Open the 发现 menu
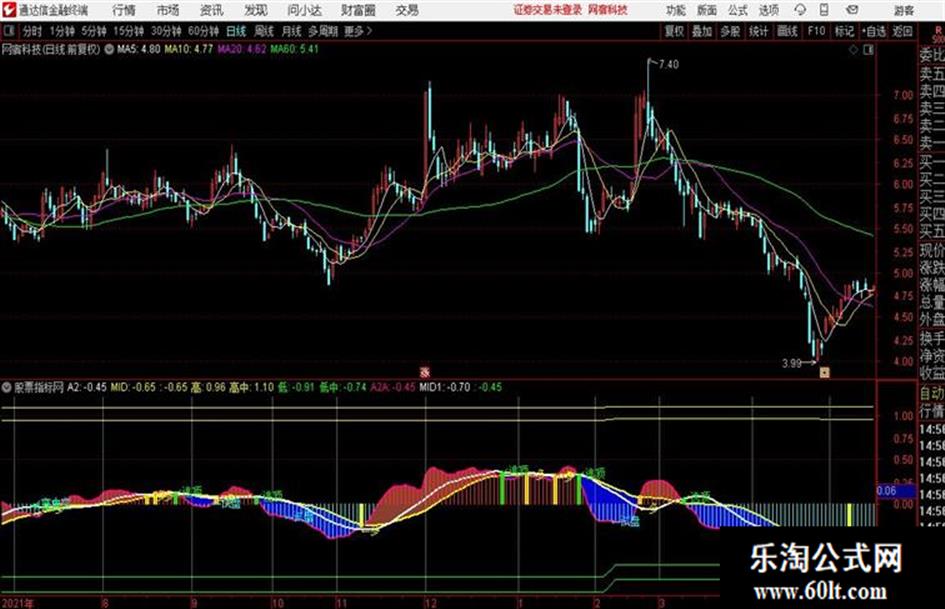The image size is (945, 609). (x=256, y=10)
